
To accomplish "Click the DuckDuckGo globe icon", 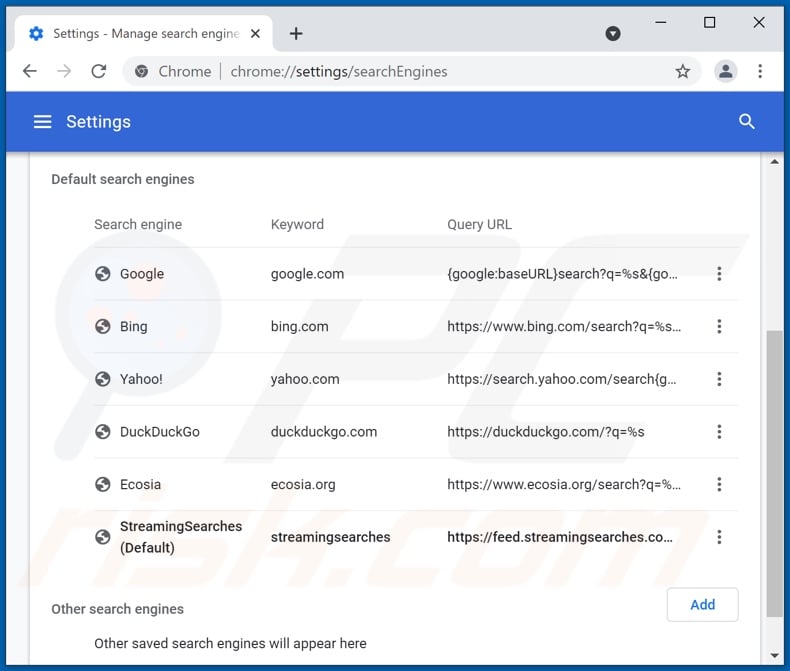I will (x=103, y=432).
